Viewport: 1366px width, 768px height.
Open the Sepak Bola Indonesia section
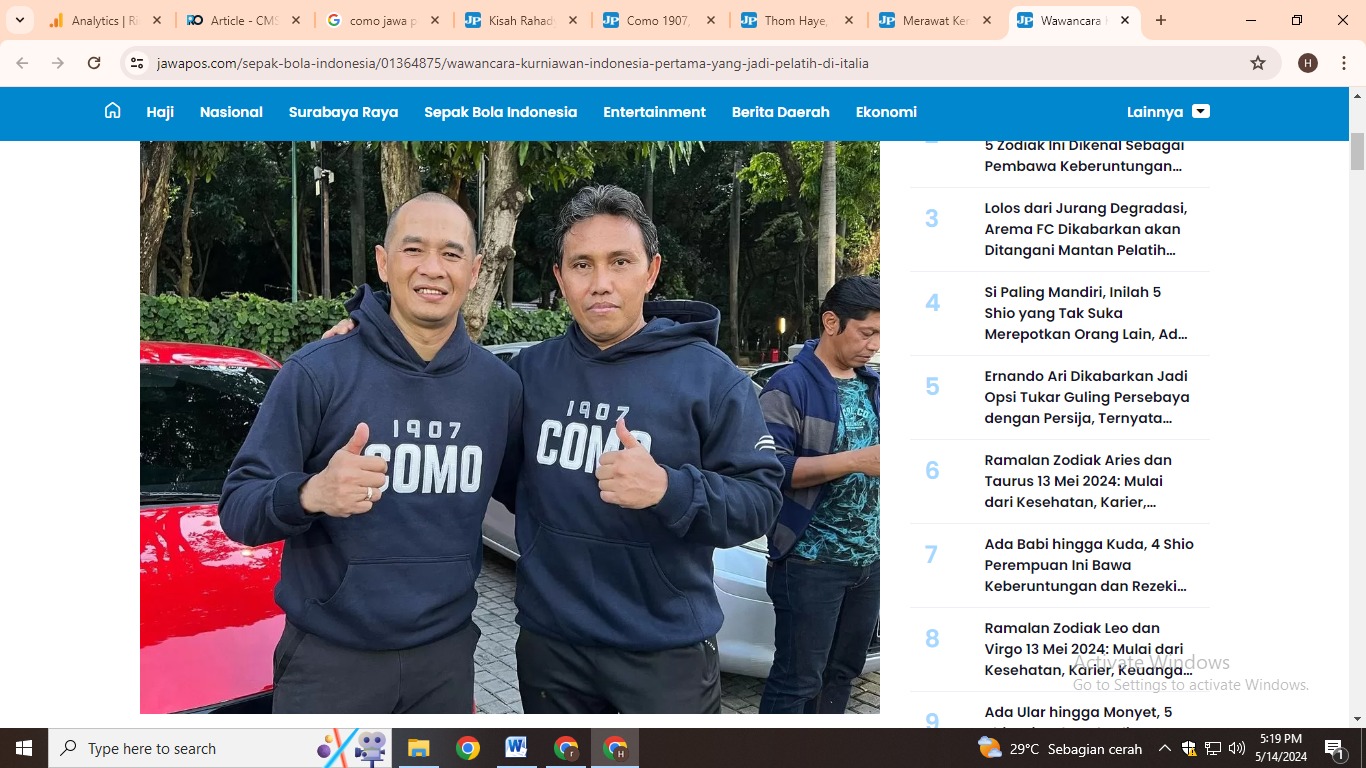[x=500, y=112]
